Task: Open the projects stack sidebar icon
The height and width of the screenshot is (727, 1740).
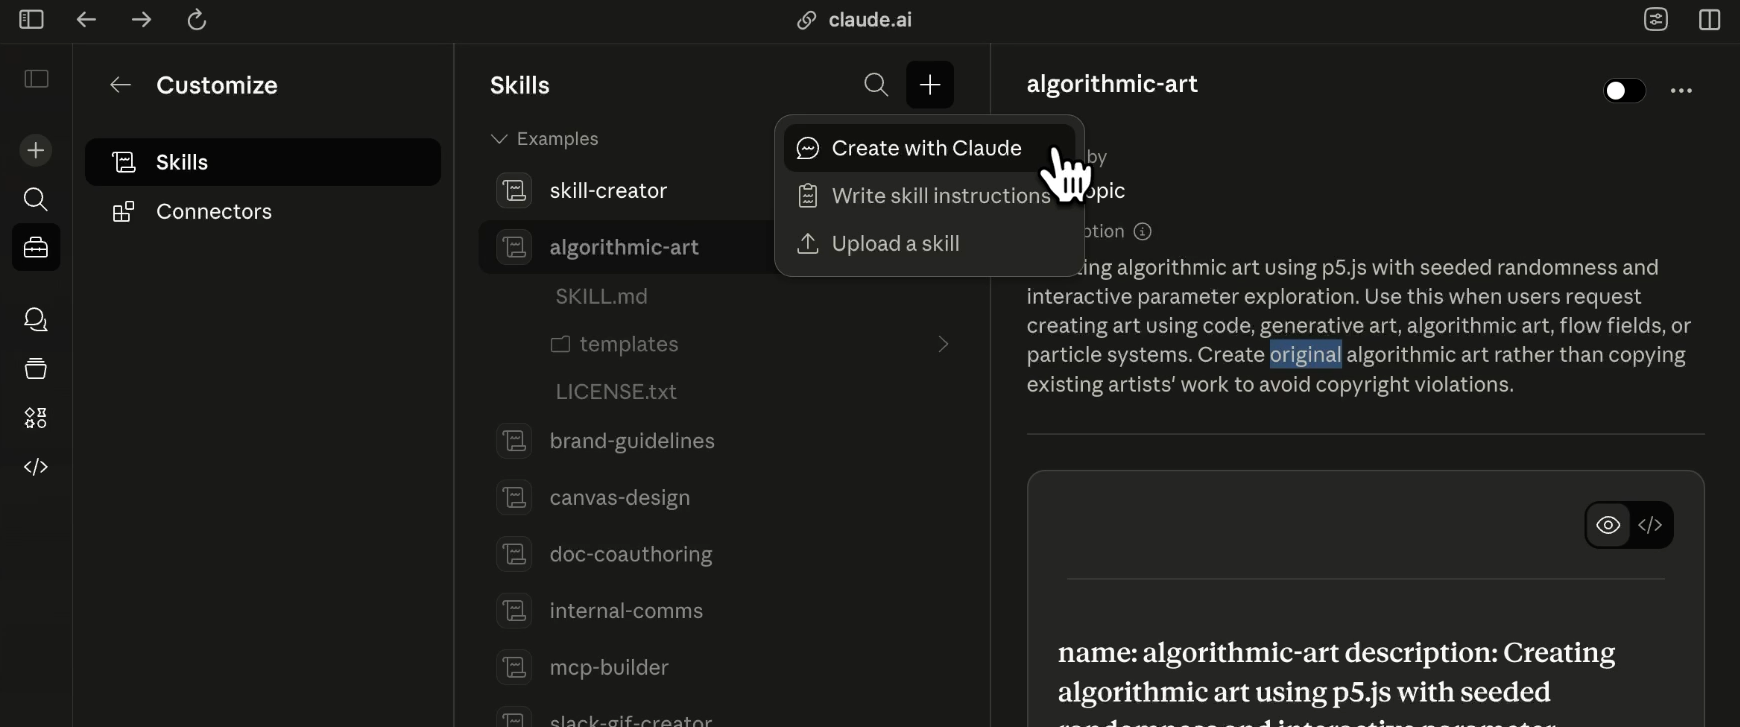Action: [x=36, y=369]
